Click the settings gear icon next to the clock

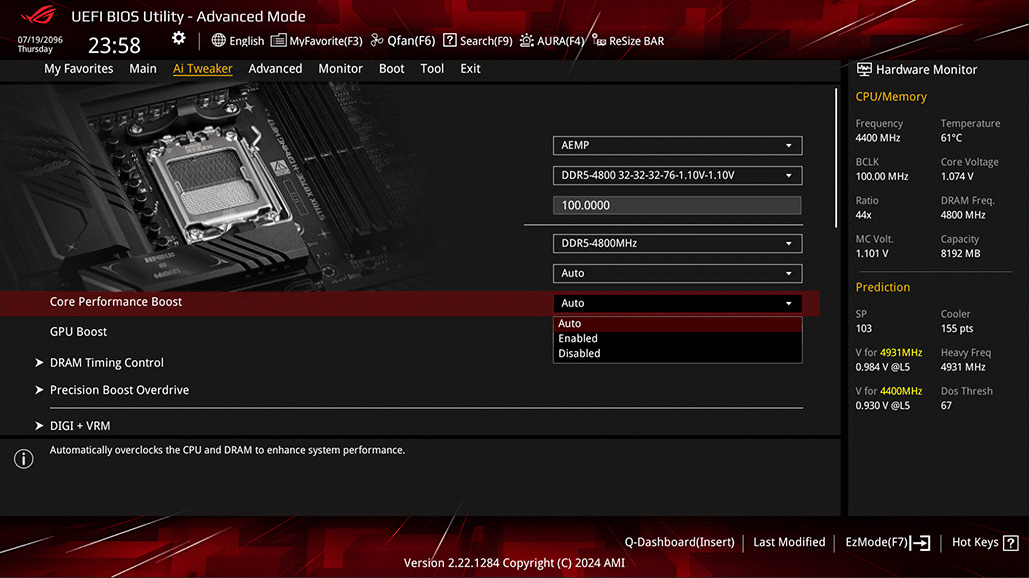(x=178, y=39)
